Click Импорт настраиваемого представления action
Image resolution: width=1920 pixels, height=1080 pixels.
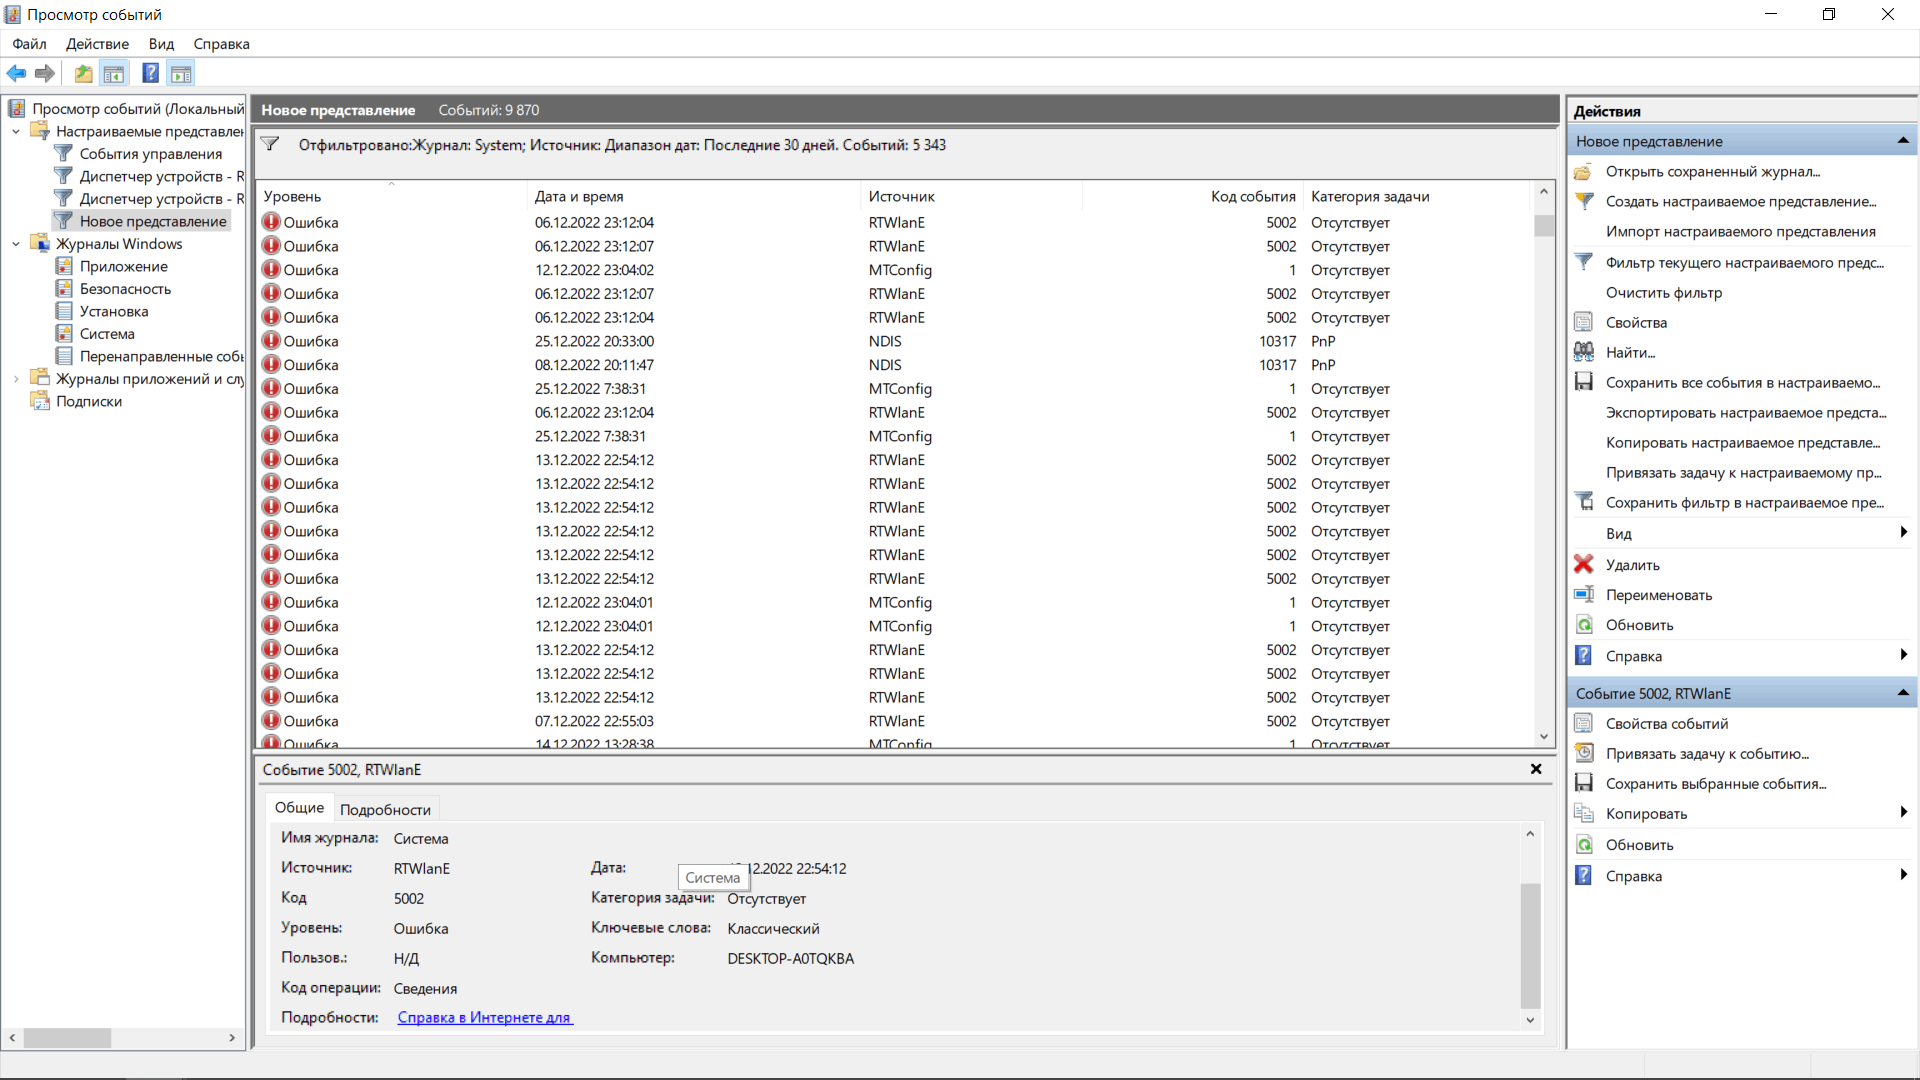click(1740, 232)
